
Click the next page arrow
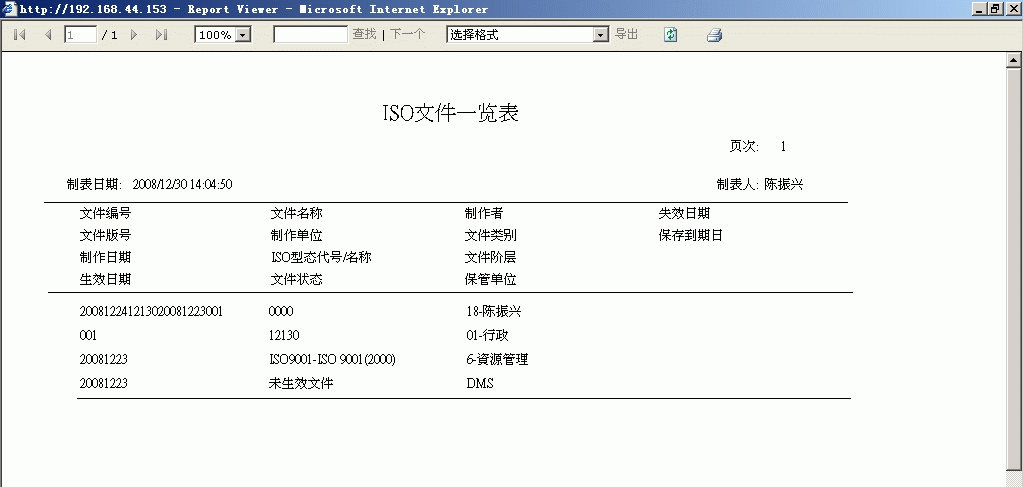134,35
